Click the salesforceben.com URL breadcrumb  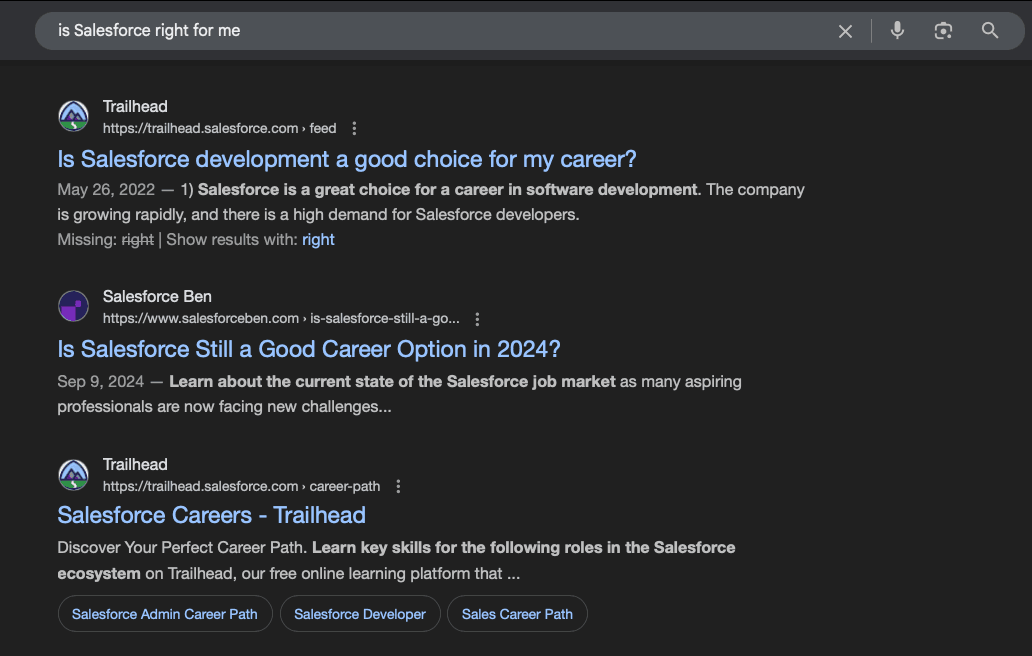coord(281,319)
